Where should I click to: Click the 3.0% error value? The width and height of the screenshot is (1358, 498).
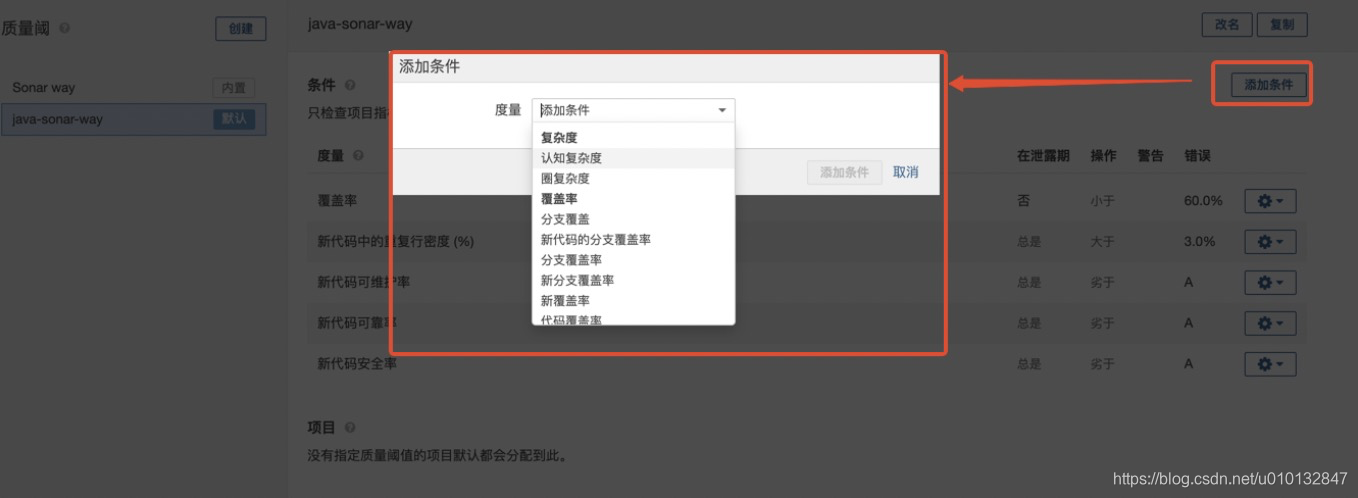pos(1200,242)
